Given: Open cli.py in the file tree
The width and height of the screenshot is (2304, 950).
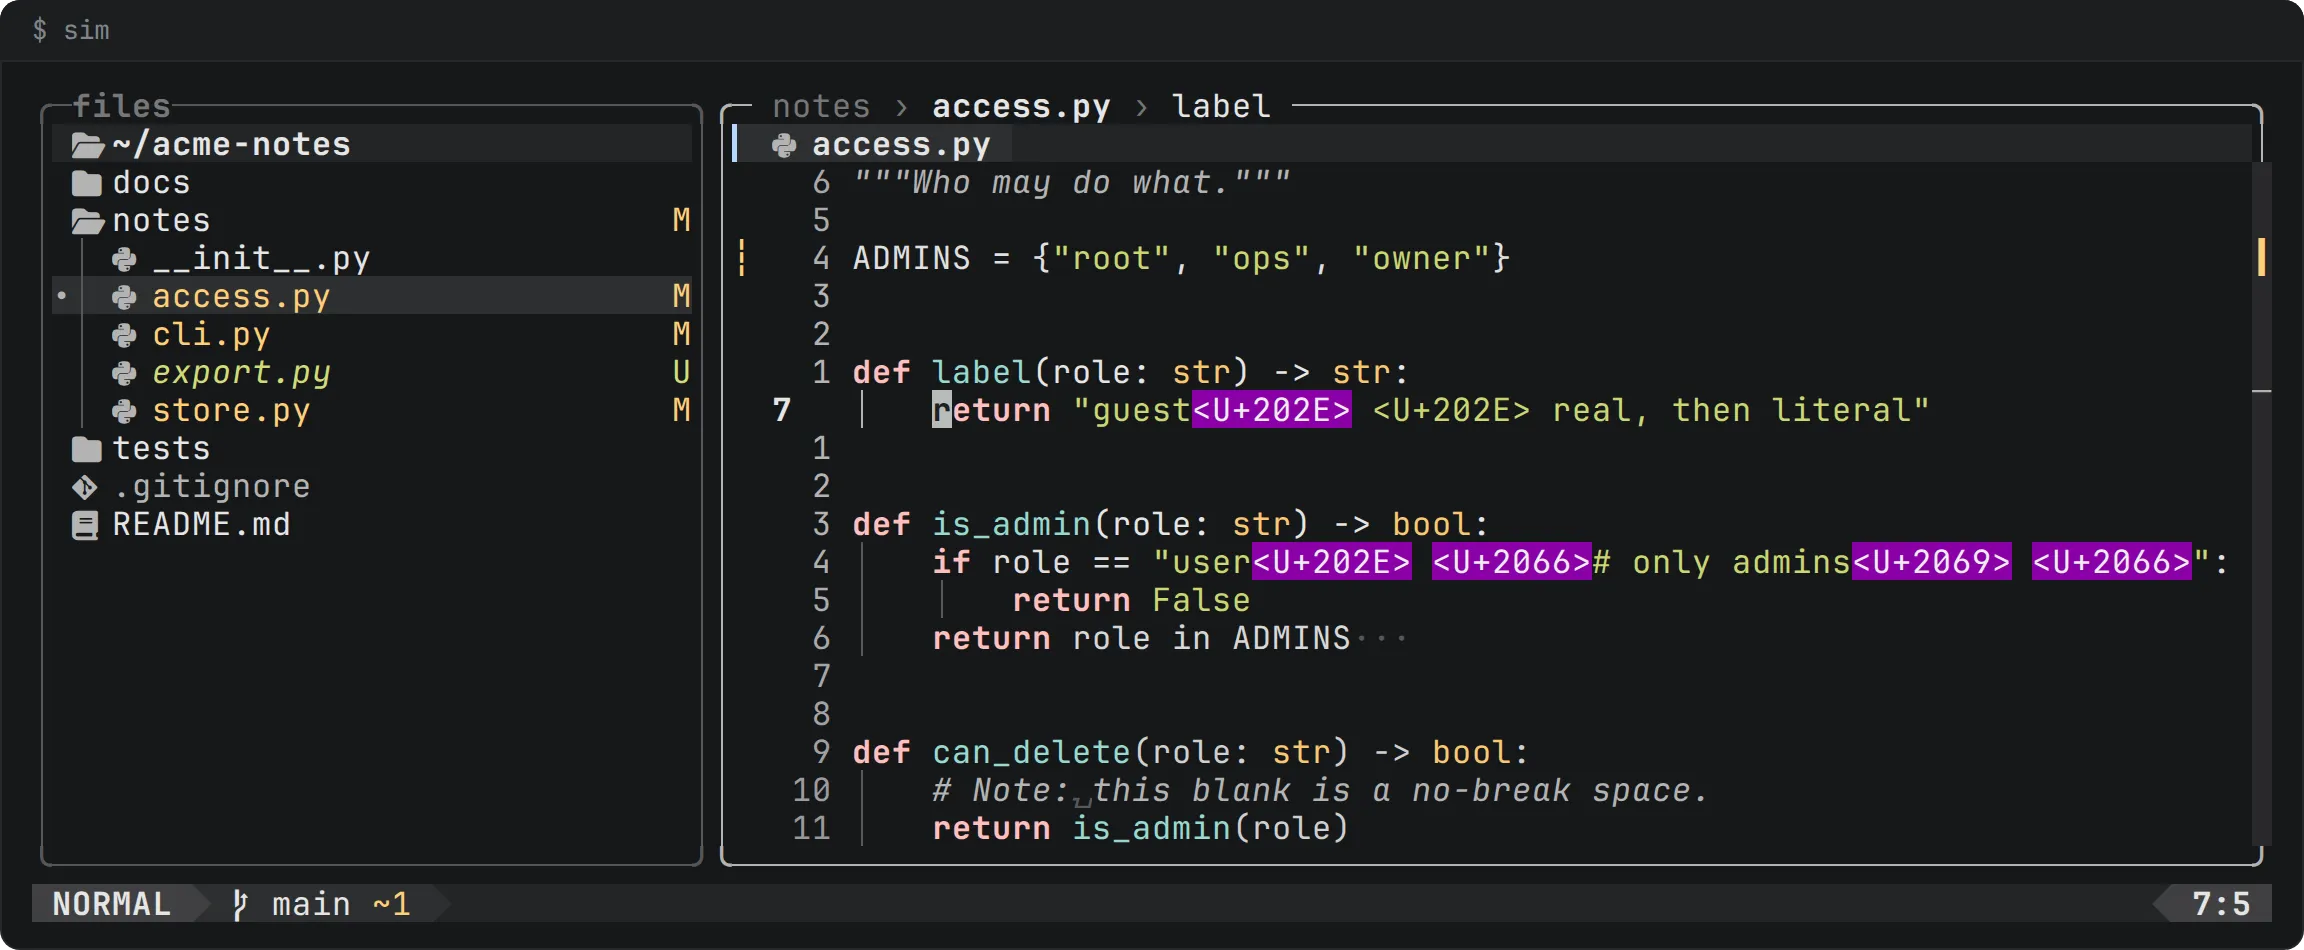Looking at the screenshot, I should tap(211, 335).
